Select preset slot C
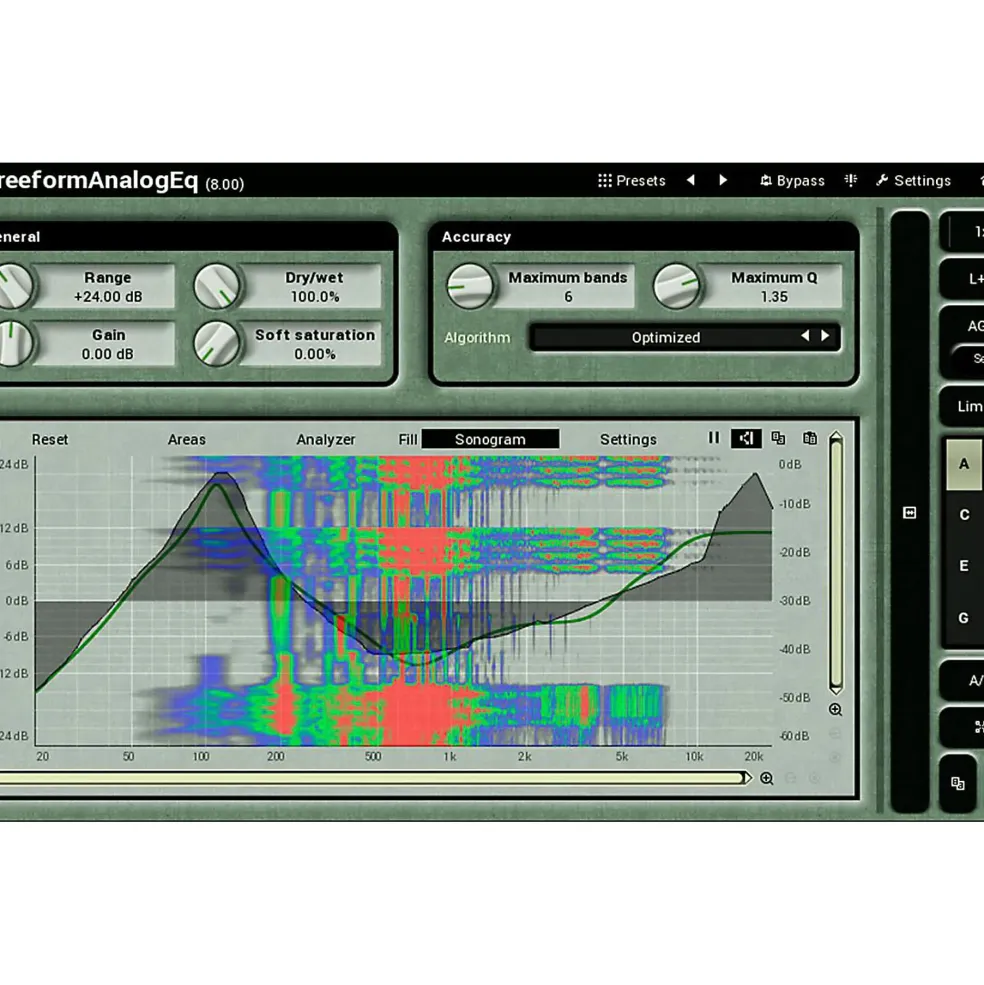 point(964,515)
